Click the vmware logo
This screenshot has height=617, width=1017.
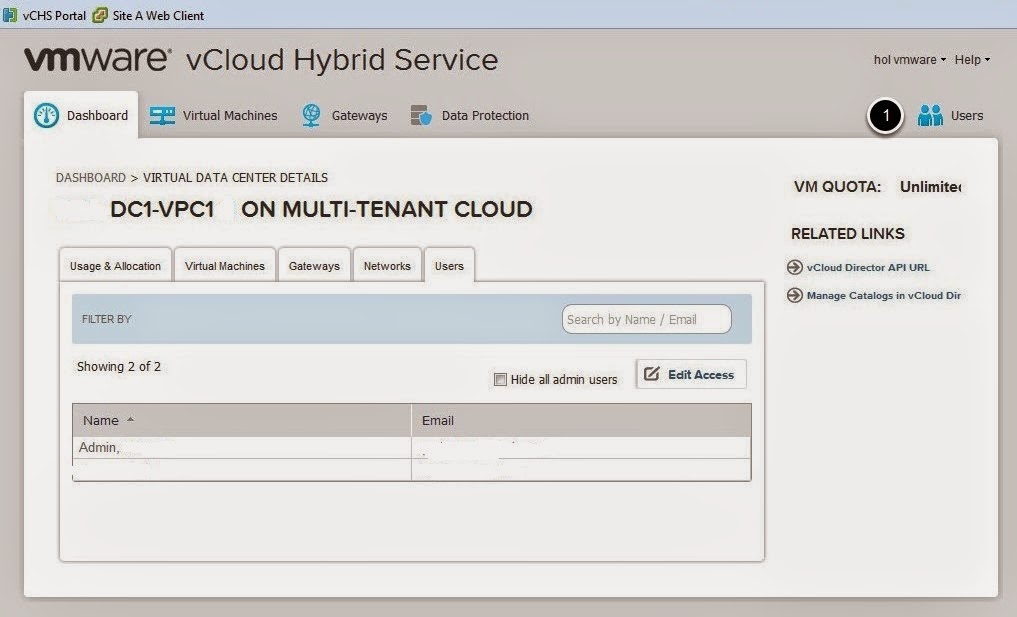click(97, 59)
